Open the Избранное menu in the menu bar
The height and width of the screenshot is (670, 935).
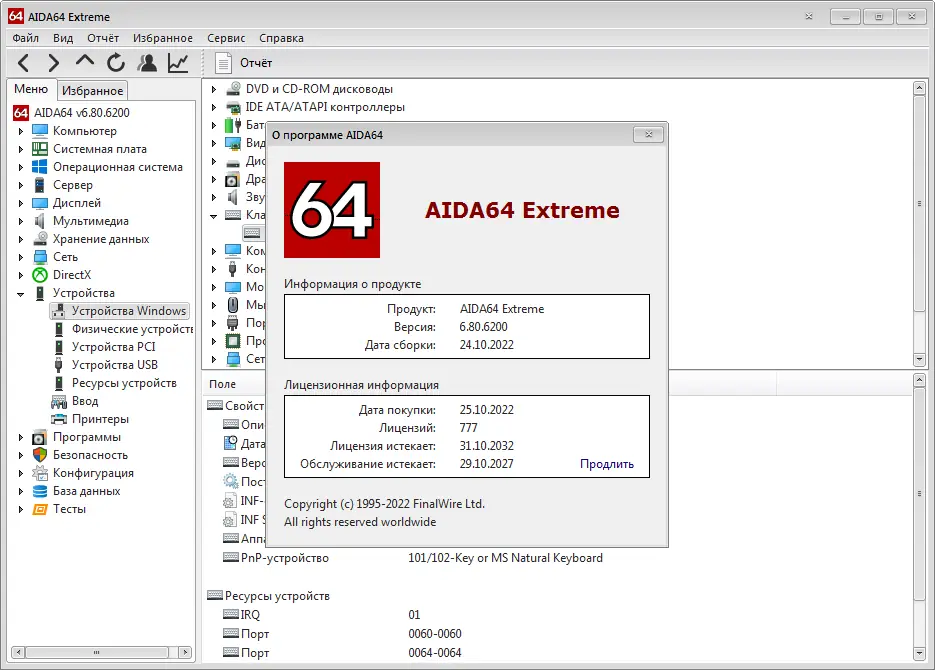[x=163, y=38]
